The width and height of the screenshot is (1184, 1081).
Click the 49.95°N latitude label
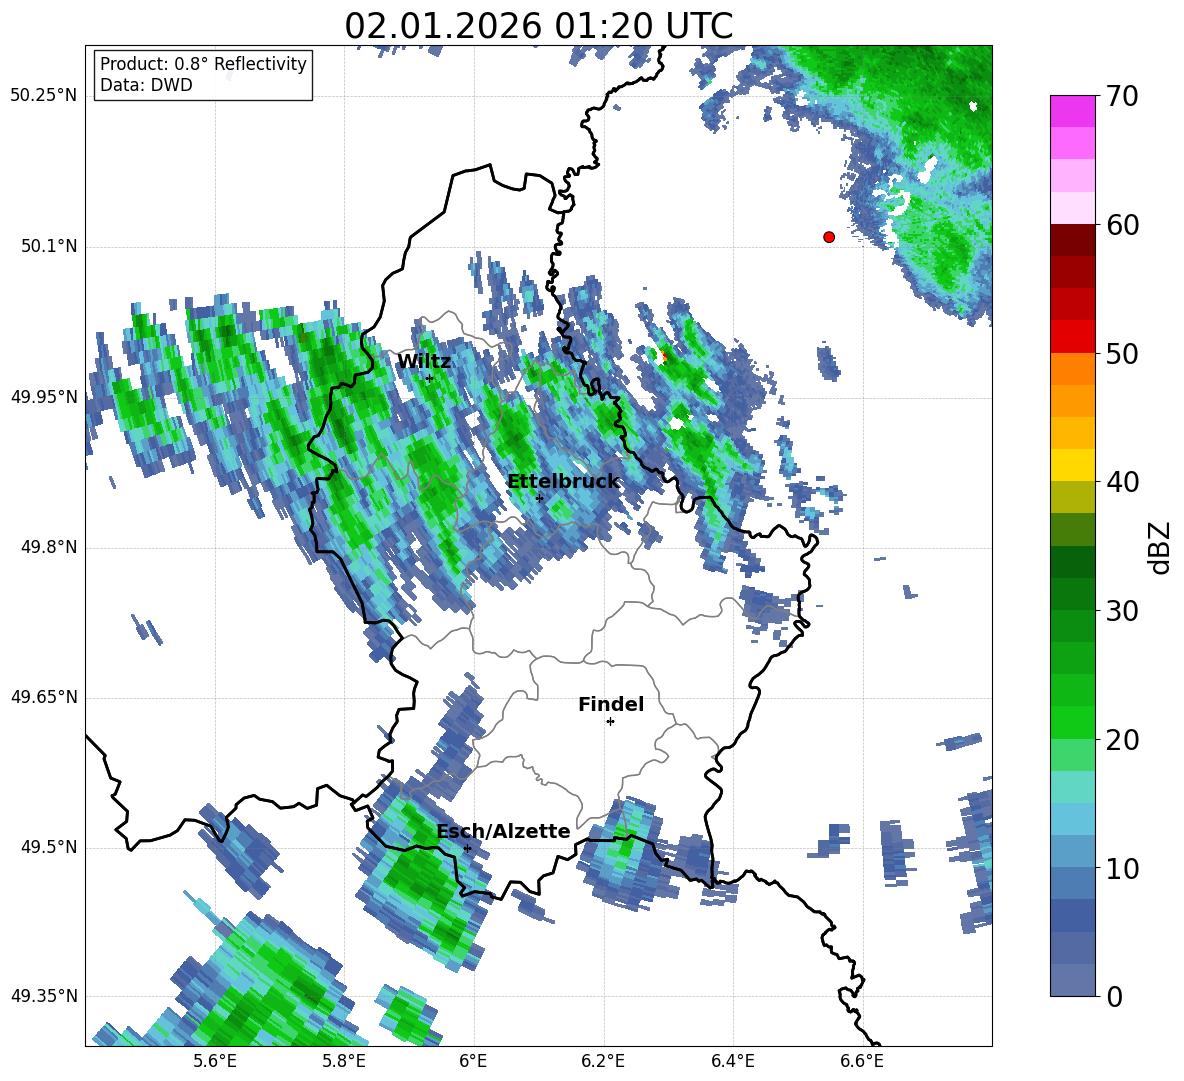[x=43, y=397]
